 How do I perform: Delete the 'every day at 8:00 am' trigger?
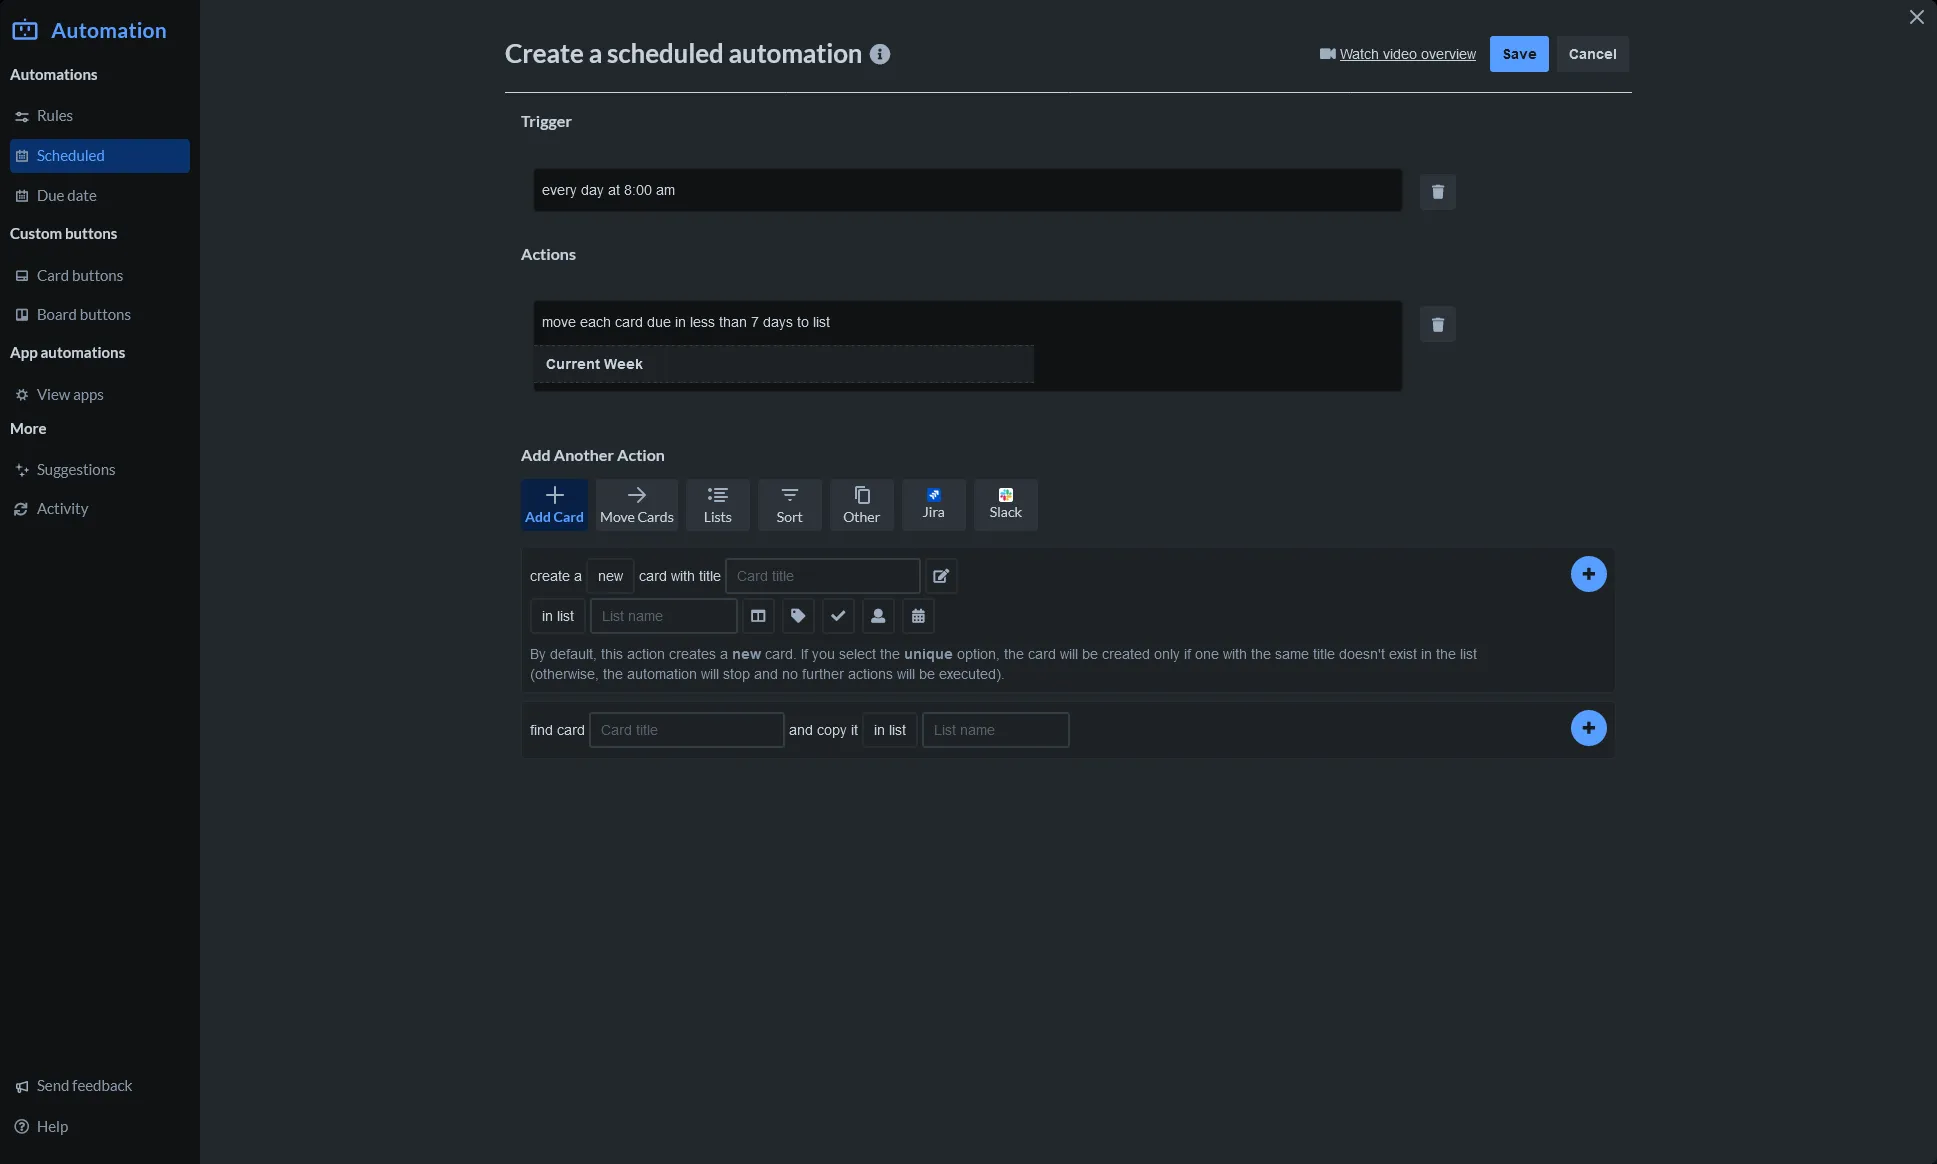[x=1437, y=191]
